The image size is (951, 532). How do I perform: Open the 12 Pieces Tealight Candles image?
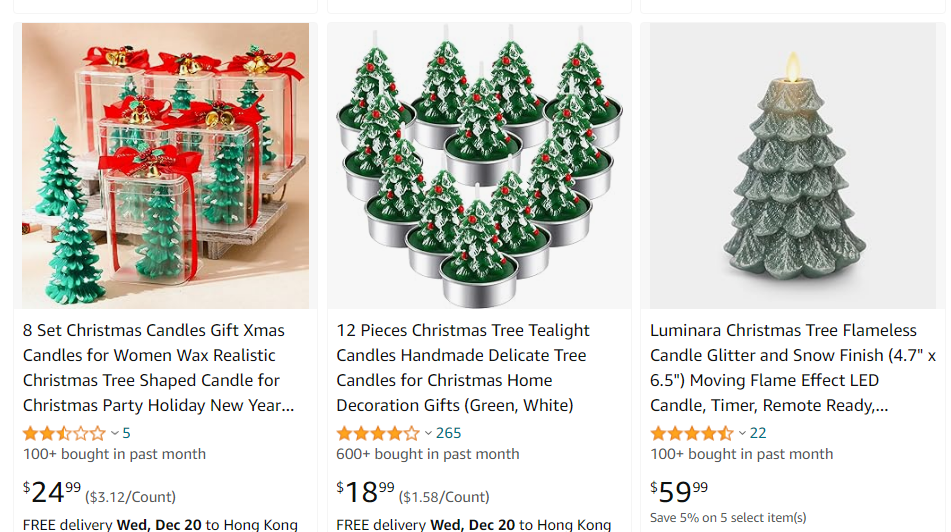click(x=479, y=165)
